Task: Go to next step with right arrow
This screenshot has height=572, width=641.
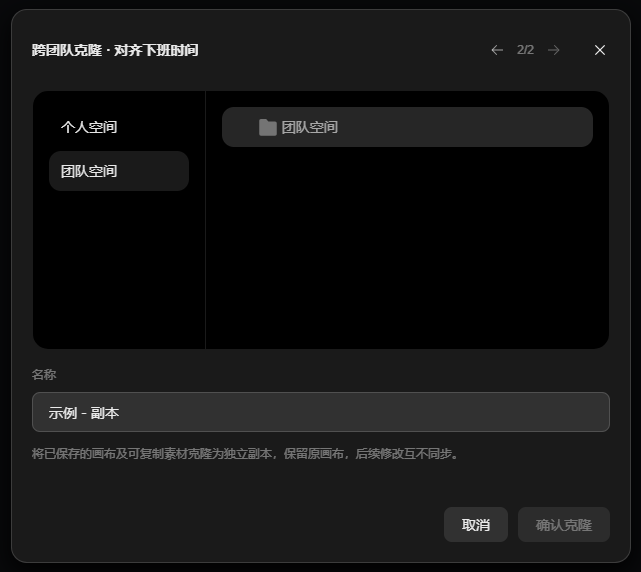Action: coord(554,50)
